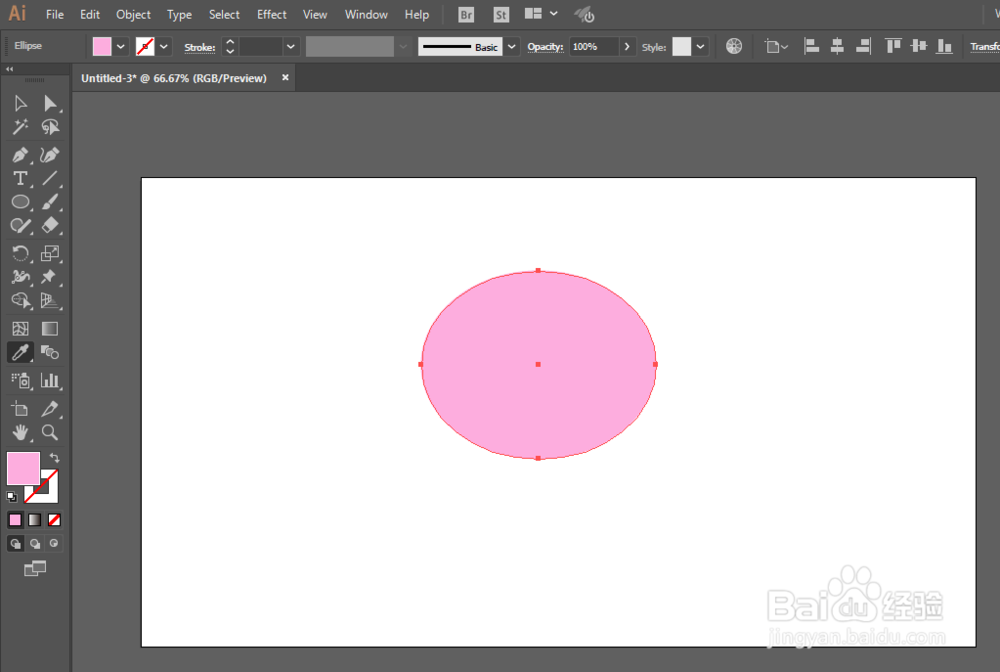This screenshot has height=672, width=1000.
Task: Click the Fill color swatch in toolbox
Action: [x=23, y=469]
